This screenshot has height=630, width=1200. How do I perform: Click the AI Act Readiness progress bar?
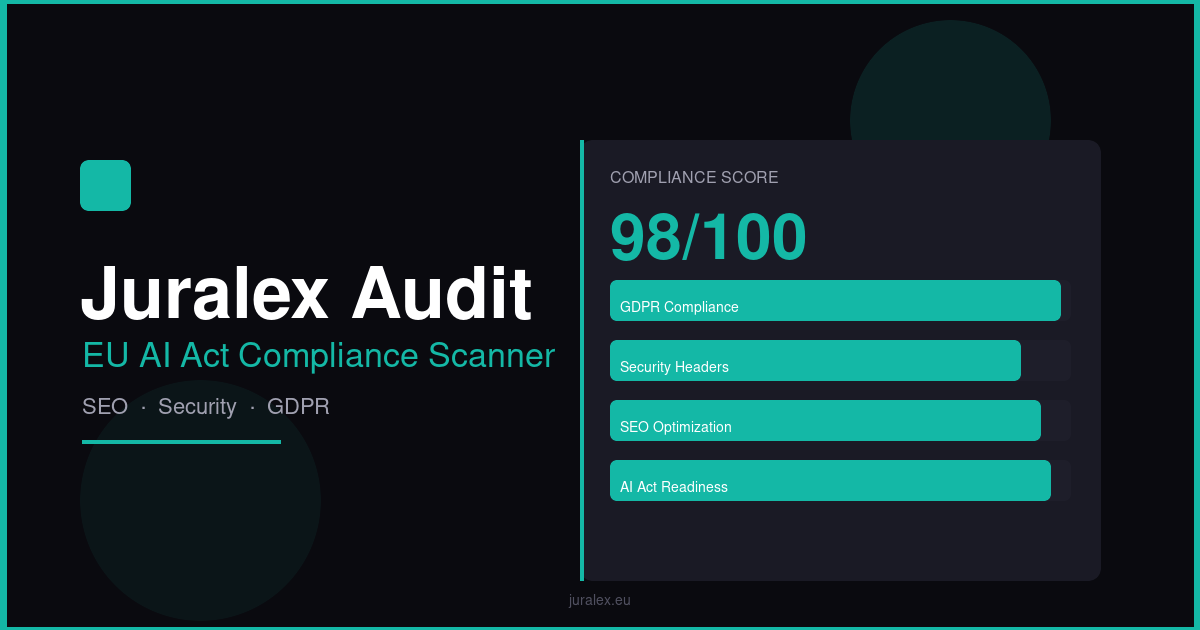pos(830,480)
